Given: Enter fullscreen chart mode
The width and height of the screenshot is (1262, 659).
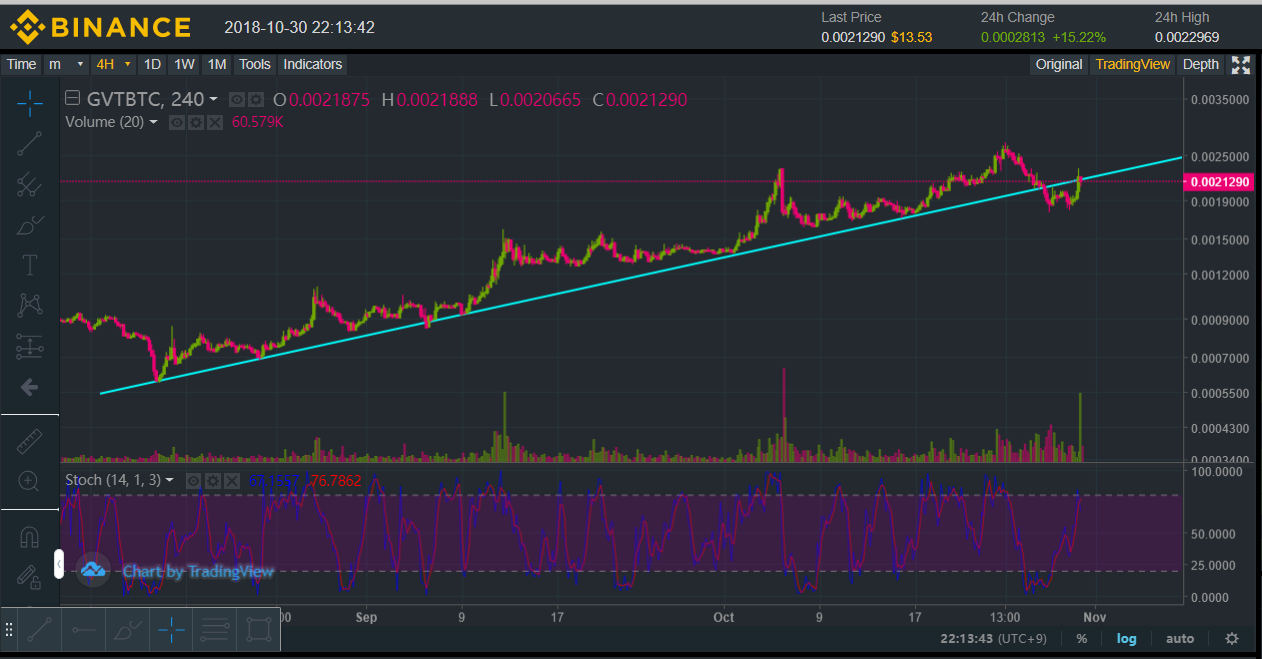Looking at the screenshot, I should [x=1241, y=65].
